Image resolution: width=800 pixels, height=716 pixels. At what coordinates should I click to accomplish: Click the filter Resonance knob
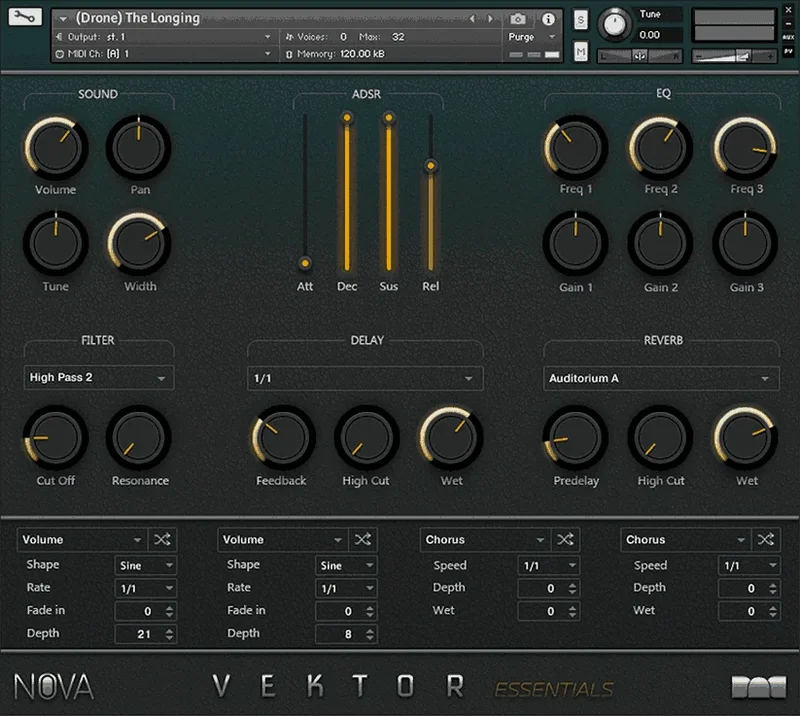138,437
